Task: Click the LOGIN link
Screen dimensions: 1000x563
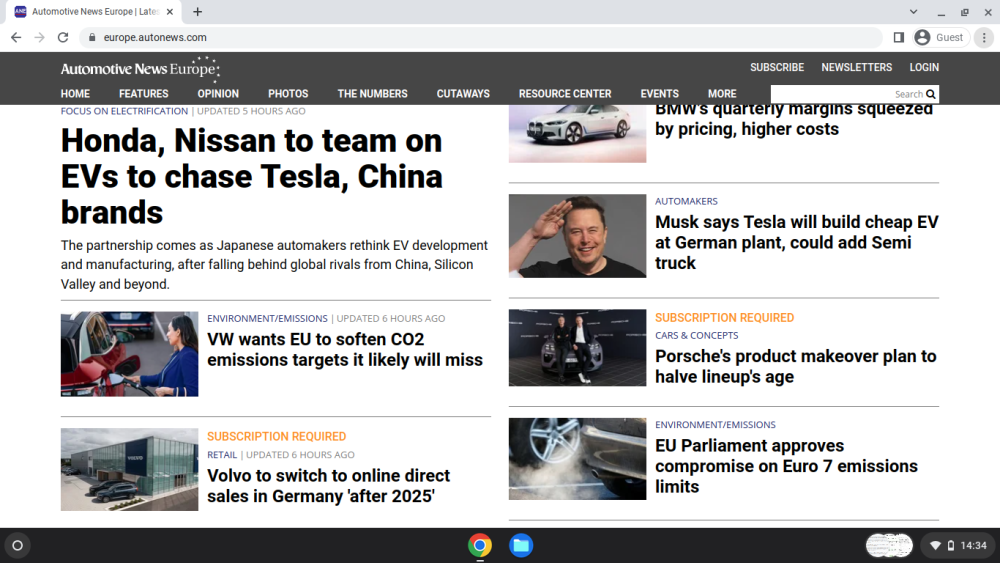Action: point(924,68)
